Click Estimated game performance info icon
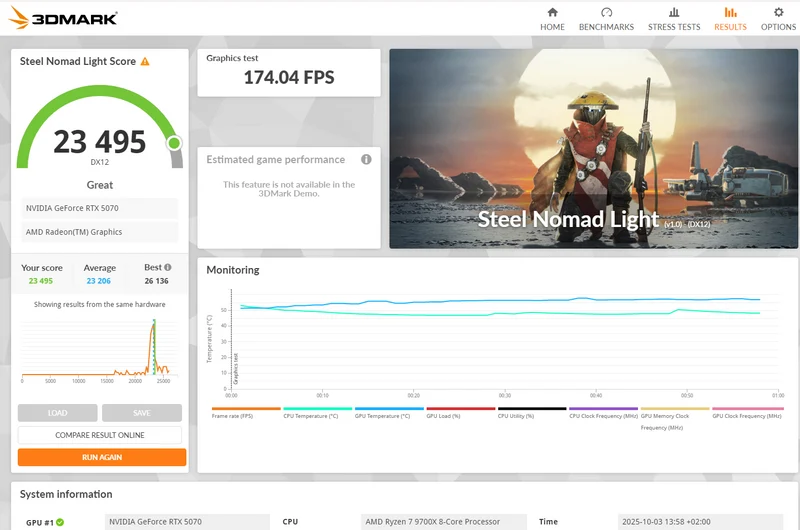800x530 pixels. [x=366, y=160]
